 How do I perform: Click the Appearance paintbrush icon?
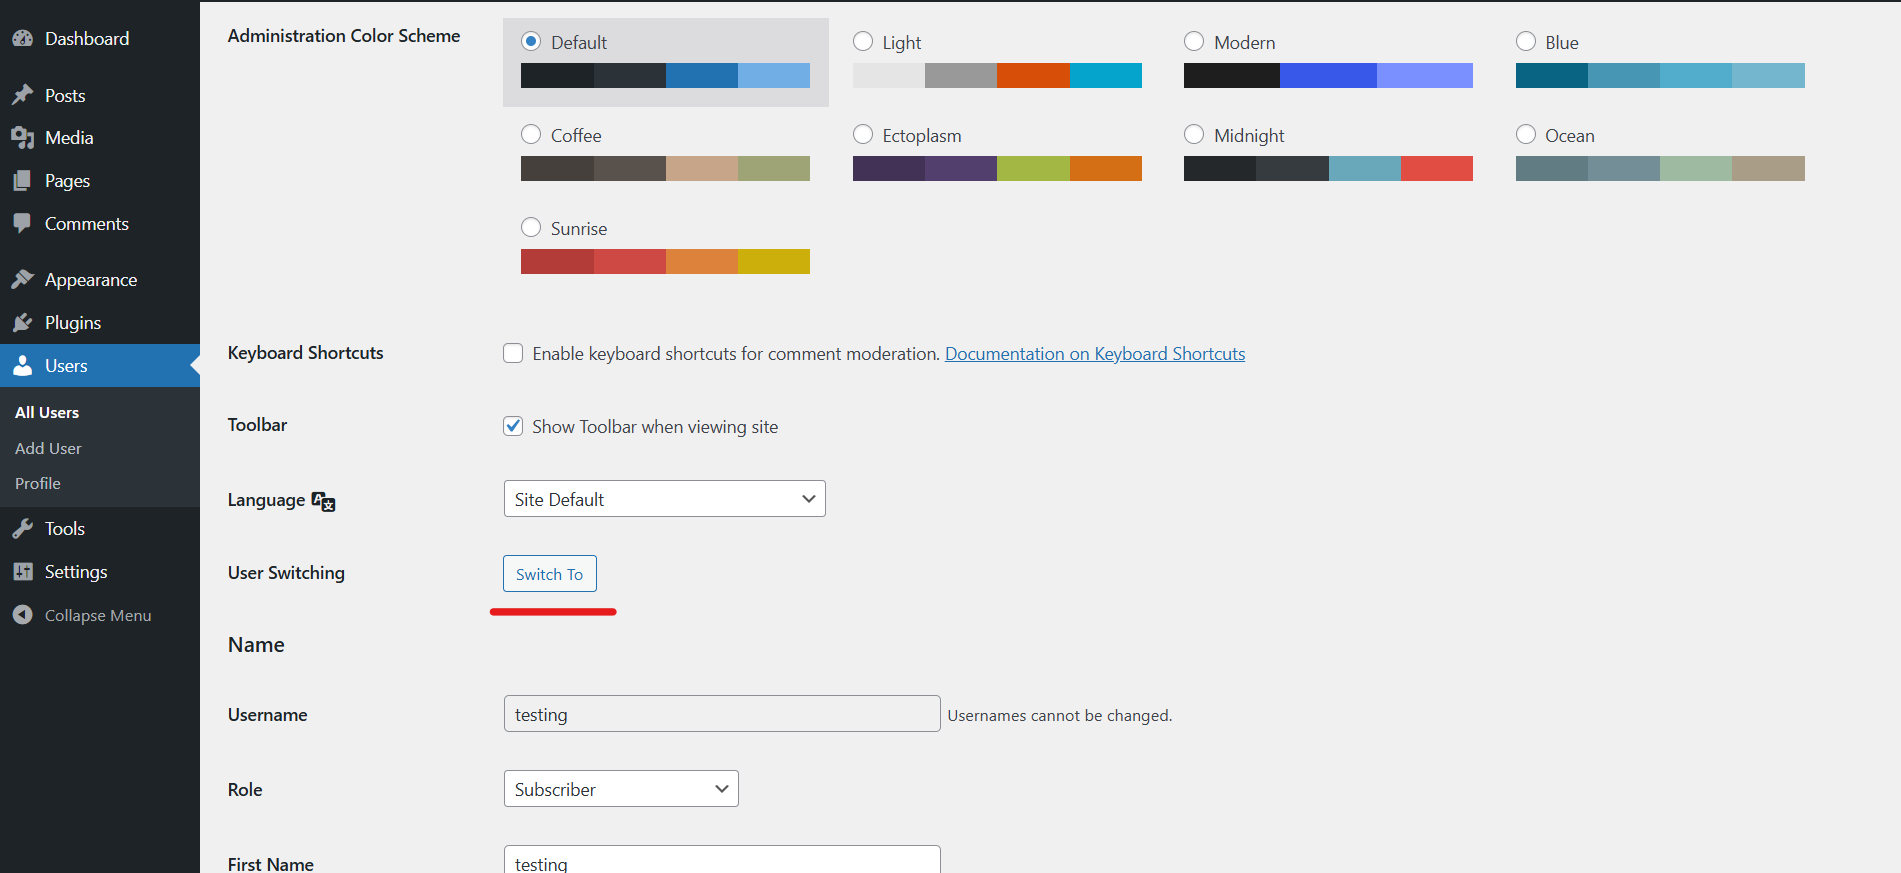click(23, 279)
